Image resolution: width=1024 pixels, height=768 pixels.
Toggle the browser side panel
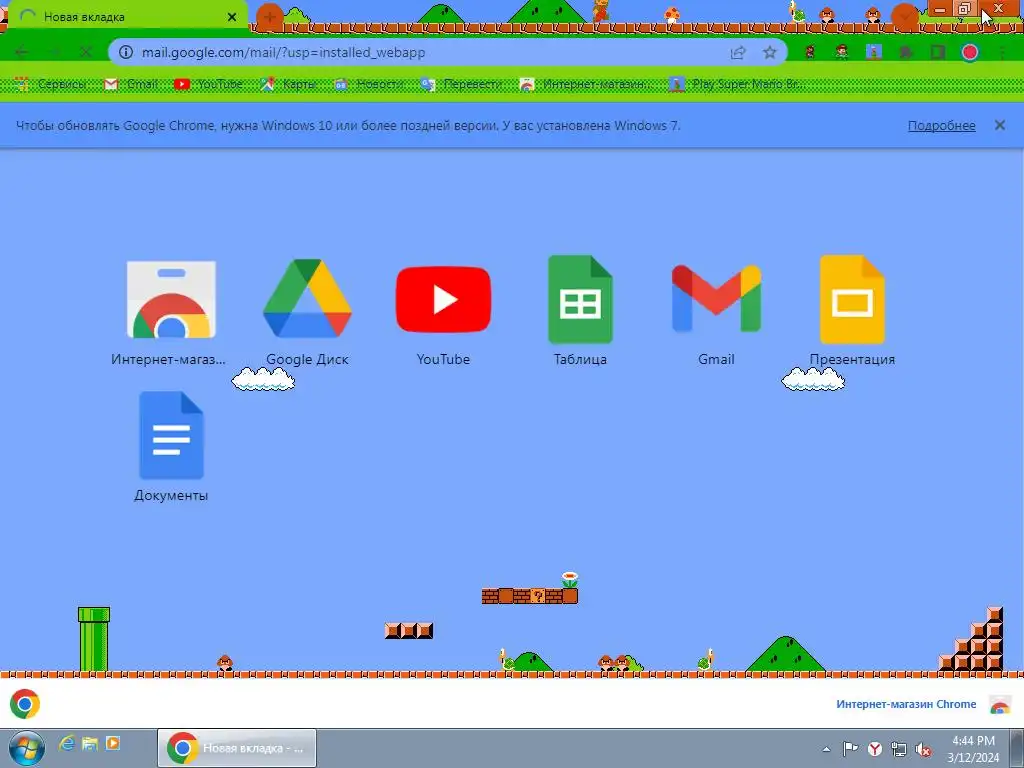click(x=938, y=52)
